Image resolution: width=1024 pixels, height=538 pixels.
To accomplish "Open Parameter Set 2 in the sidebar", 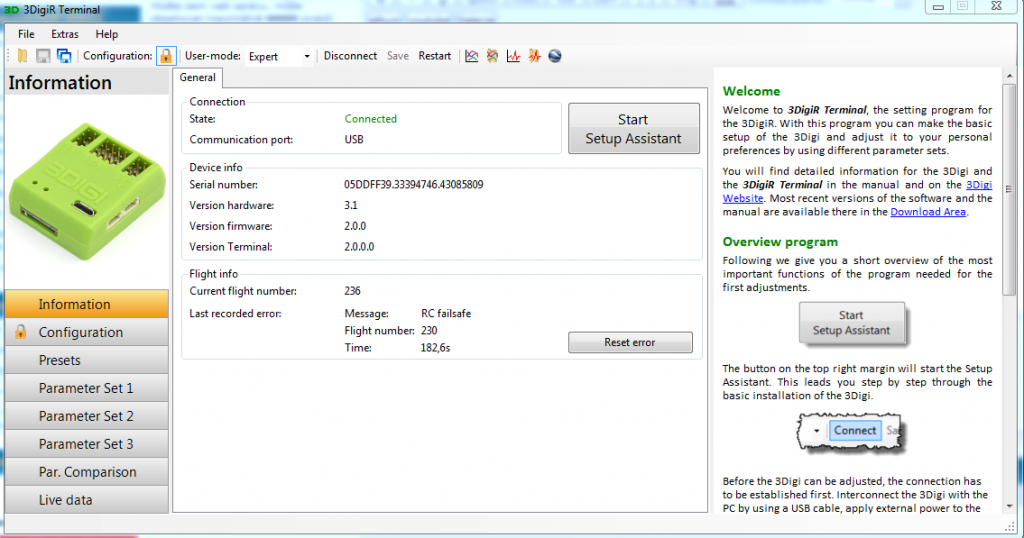I will tap(86, 416).
